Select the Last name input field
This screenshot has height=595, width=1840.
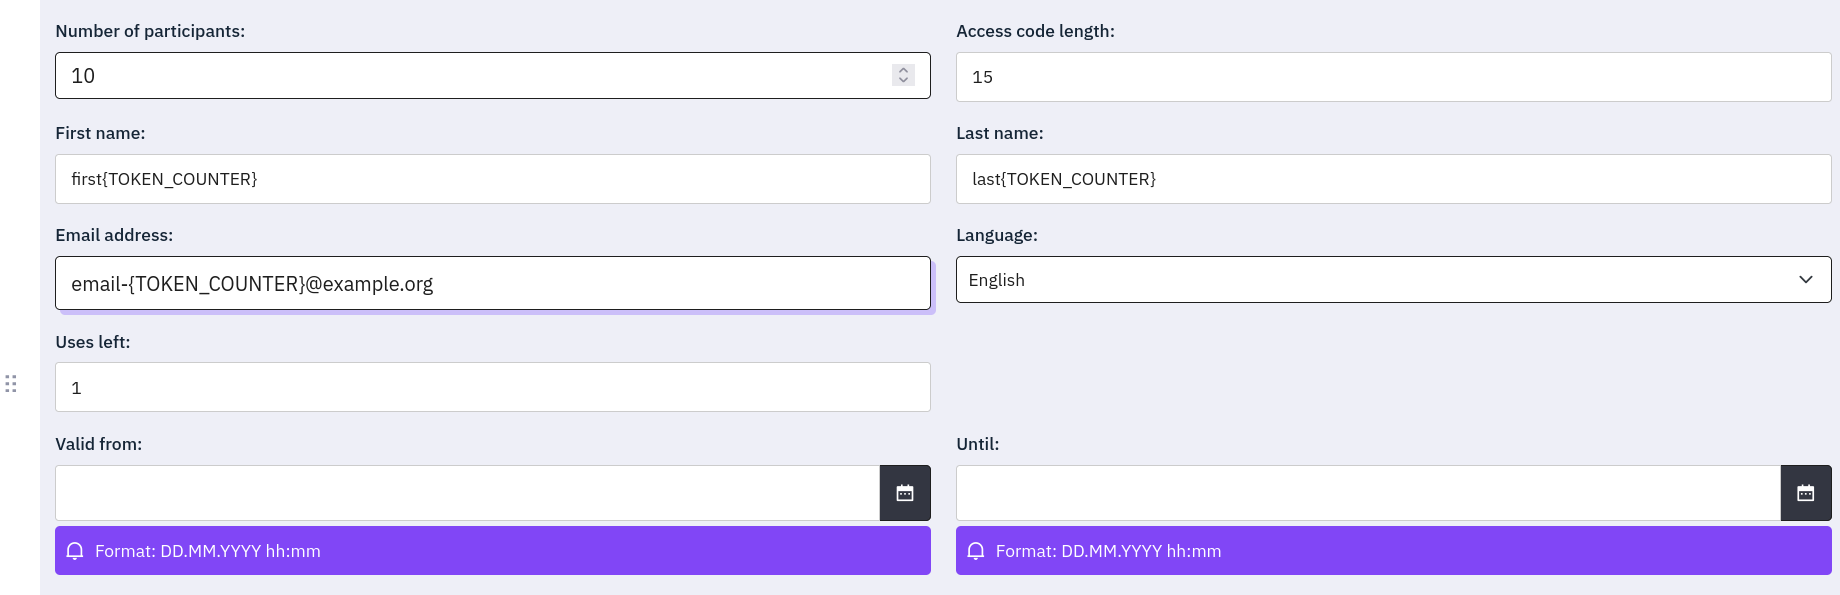tap(1394, 179)
